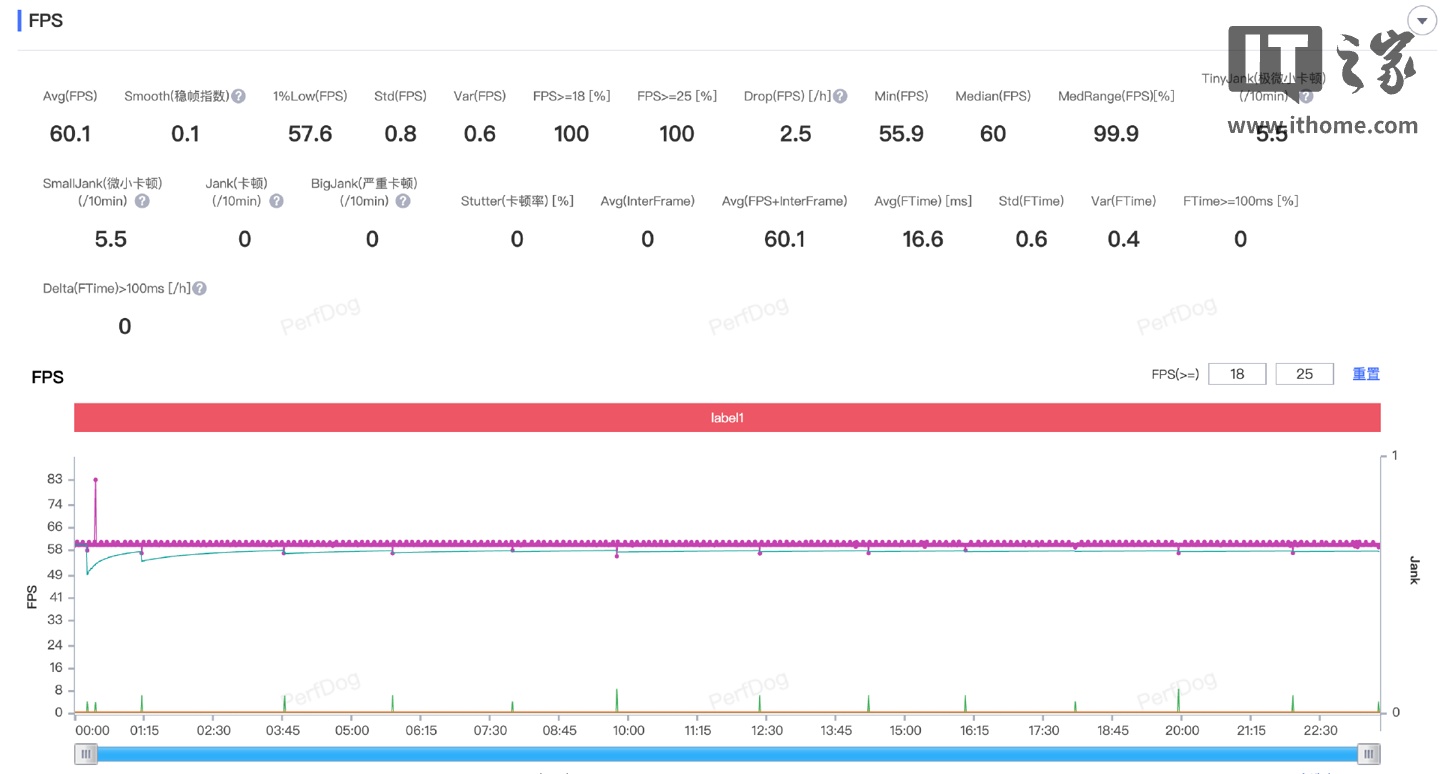Click the TinyJank(极微小卡顿) question mark icon
The width and height of the screenshot is (1440, 774).
click(1306, 97)
